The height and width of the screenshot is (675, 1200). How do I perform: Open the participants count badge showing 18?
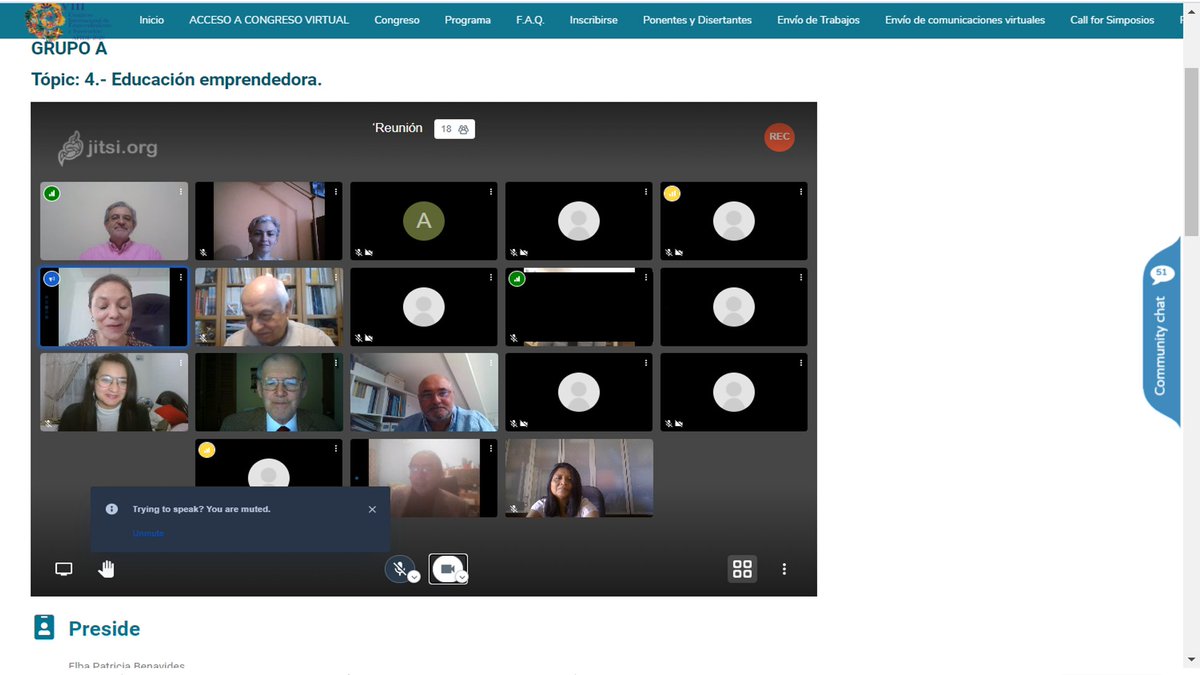pyautogui.click(x=454, y=129)
